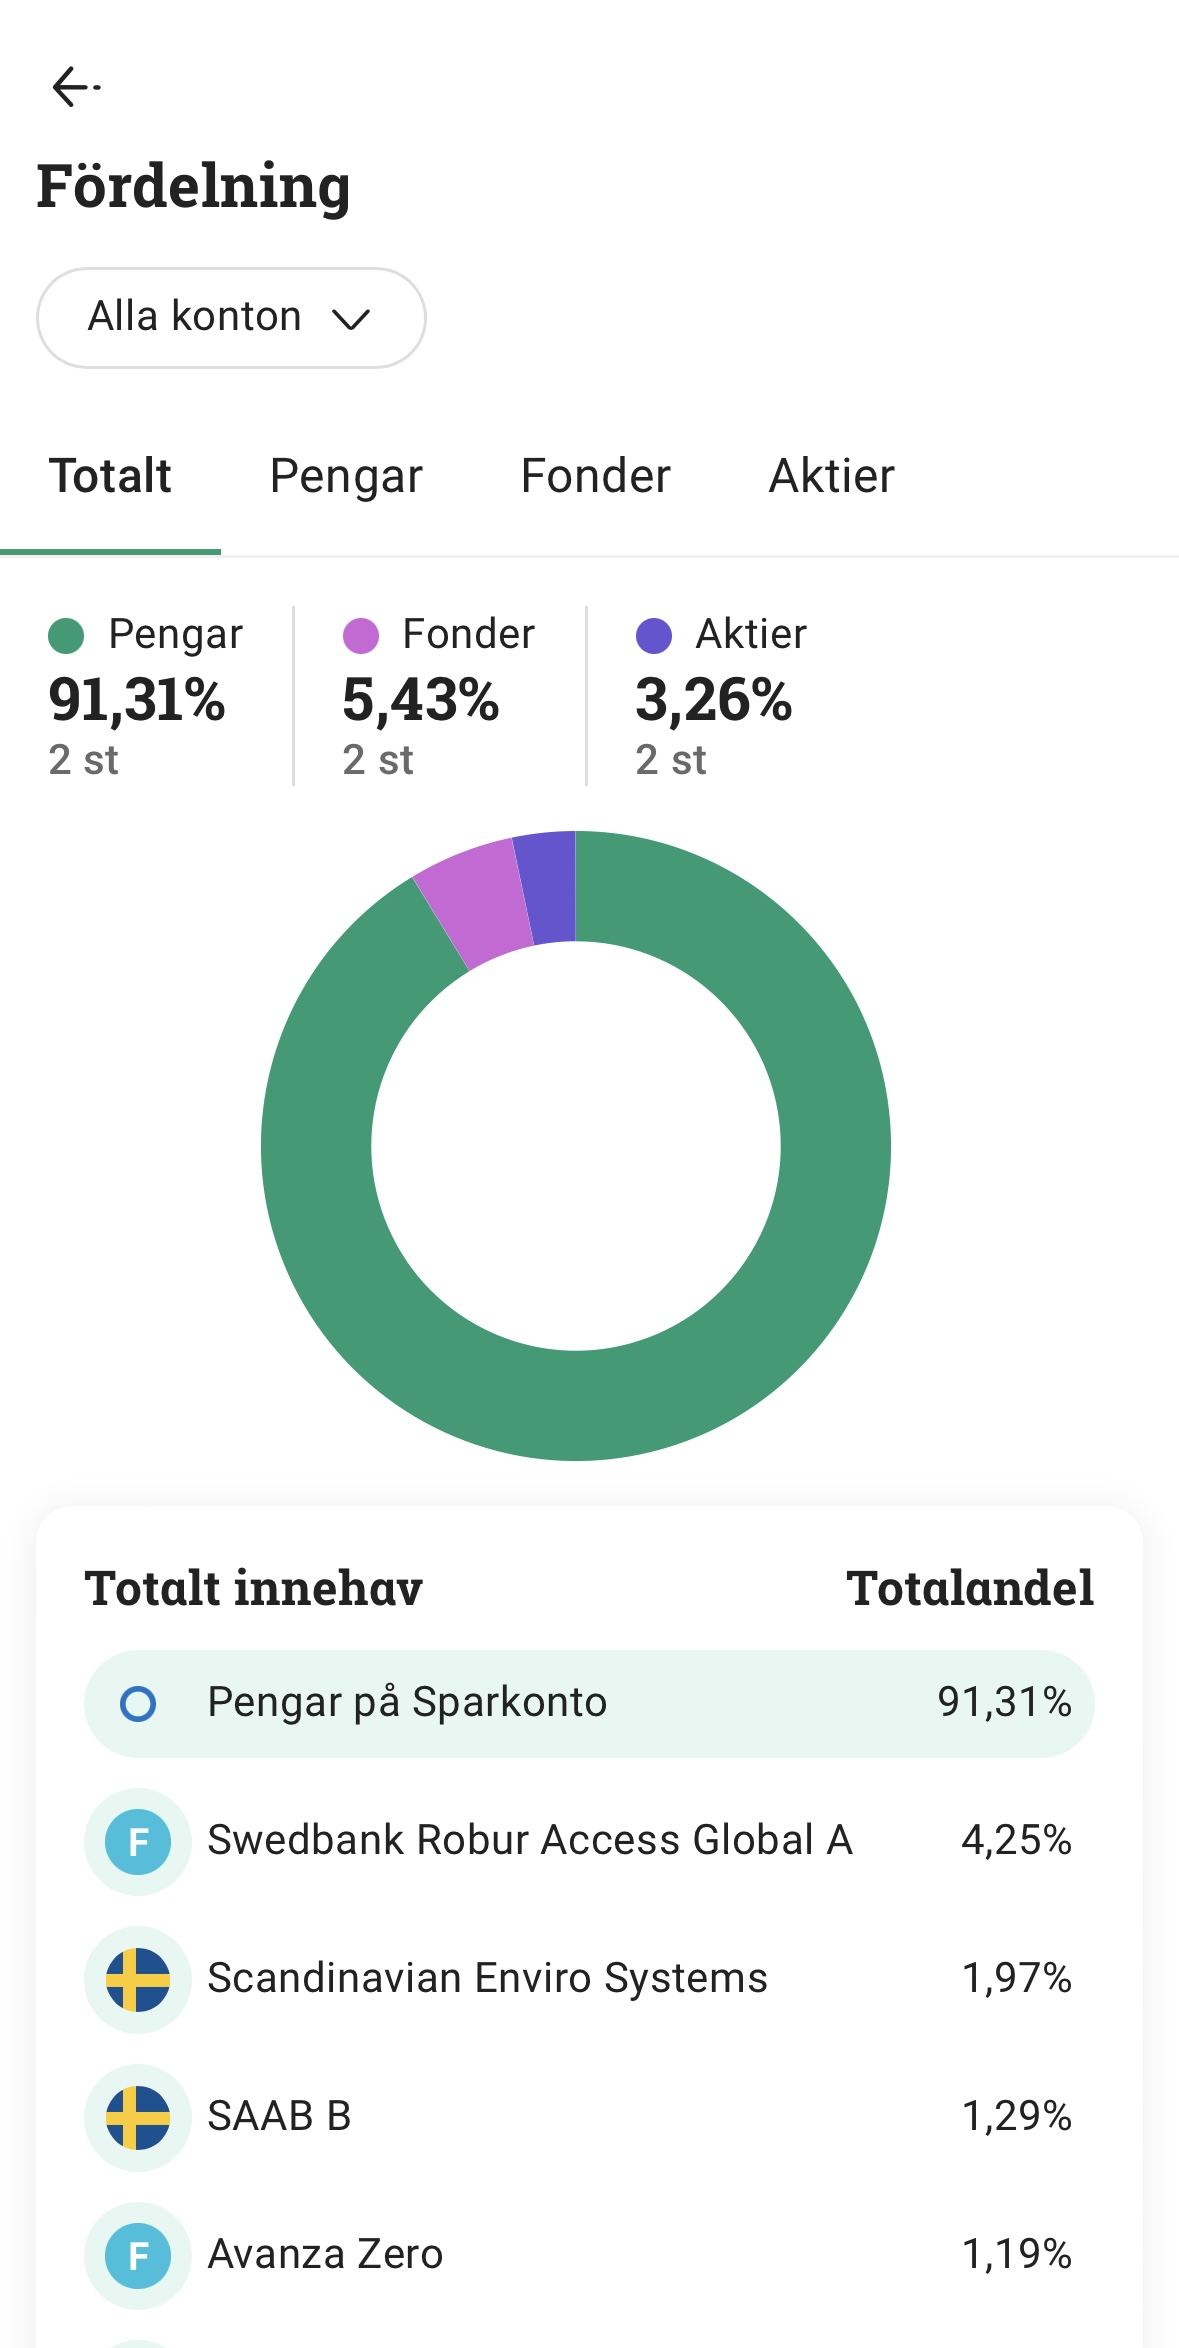The image size is (1179, 2348).
Task: Tap the back arrow icon
Action: [74, 87]
